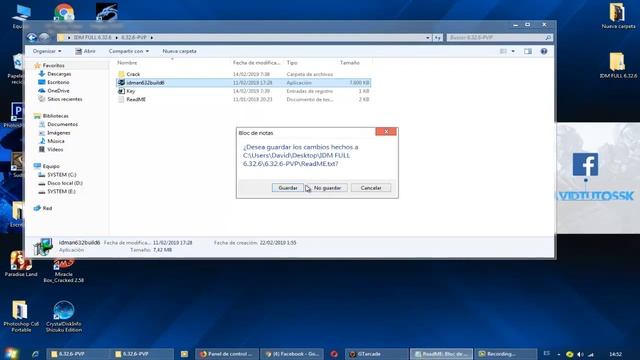Screen dimensions: 640x360
Task: Click Nueva carpeta in the Explorer toolbar
Action: pos(179,51)
